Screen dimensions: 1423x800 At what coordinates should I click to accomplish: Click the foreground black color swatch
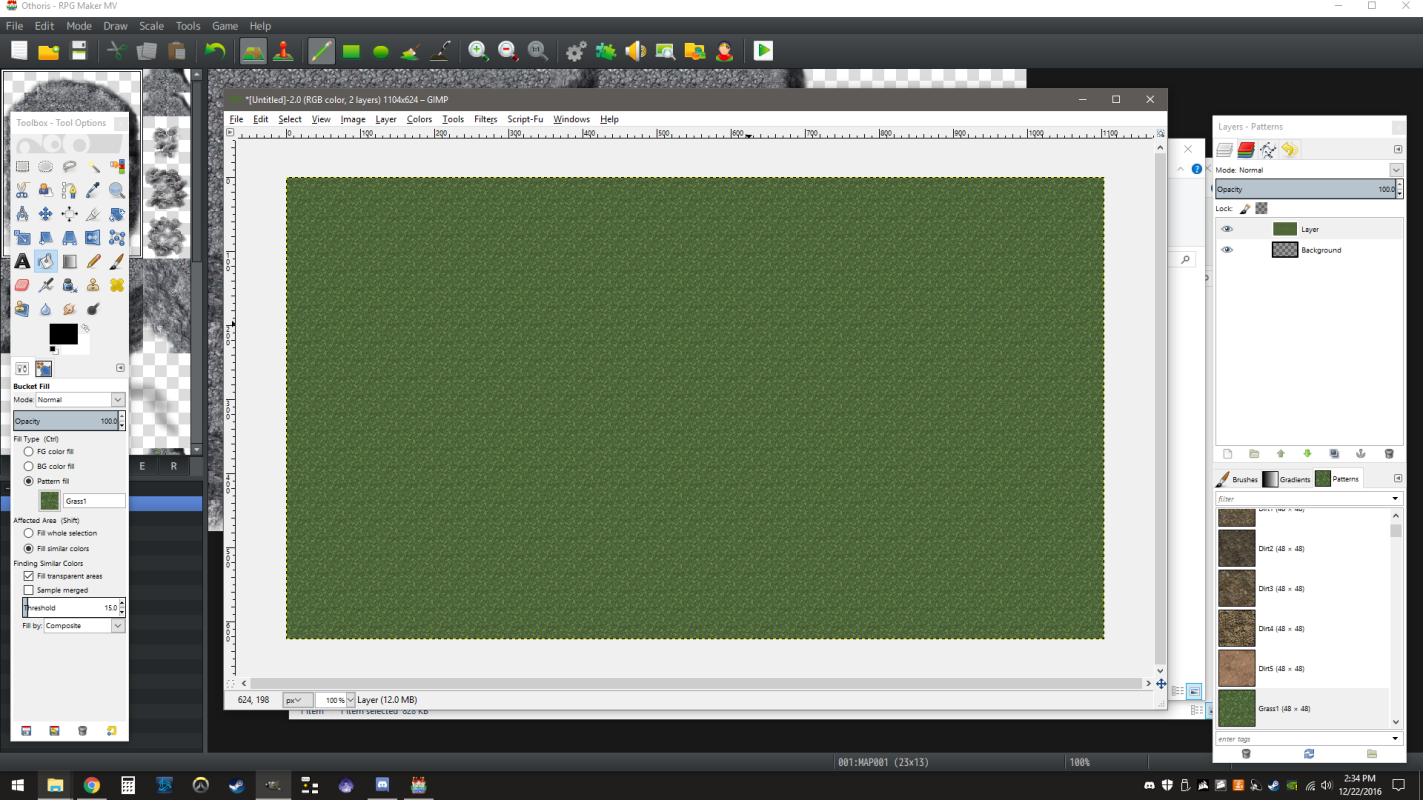point(62,333)
